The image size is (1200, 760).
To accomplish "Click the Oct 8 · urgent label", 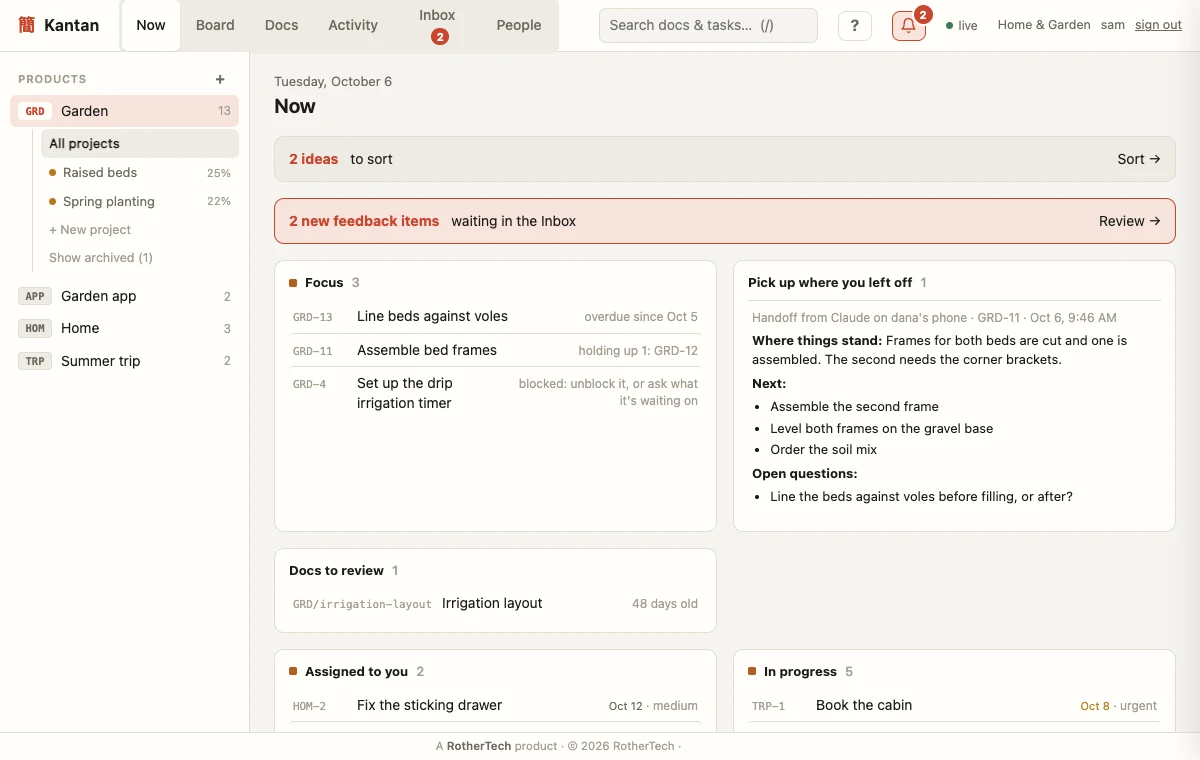I will pos(1118,706).
